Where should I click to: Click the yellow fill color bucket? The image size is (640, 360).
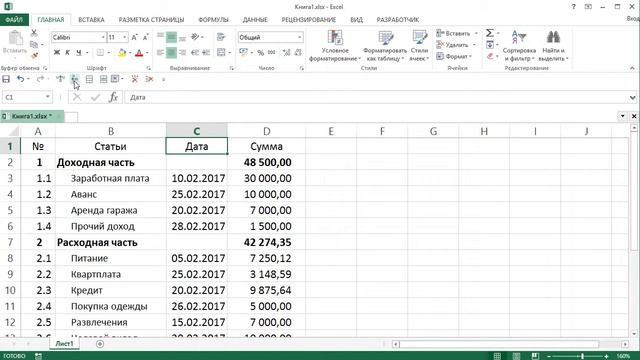click(x=122, y=52)
